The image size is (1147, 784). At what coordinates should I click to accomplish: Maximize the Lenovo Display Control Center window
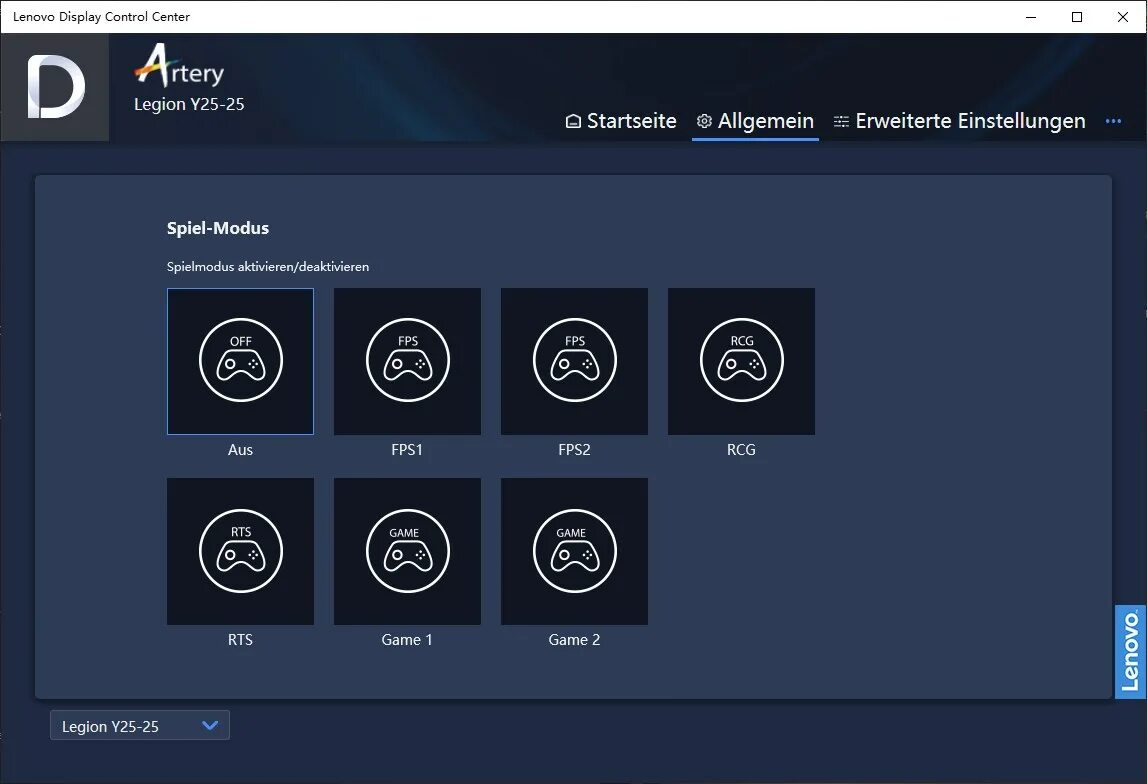coord(1077,17)
